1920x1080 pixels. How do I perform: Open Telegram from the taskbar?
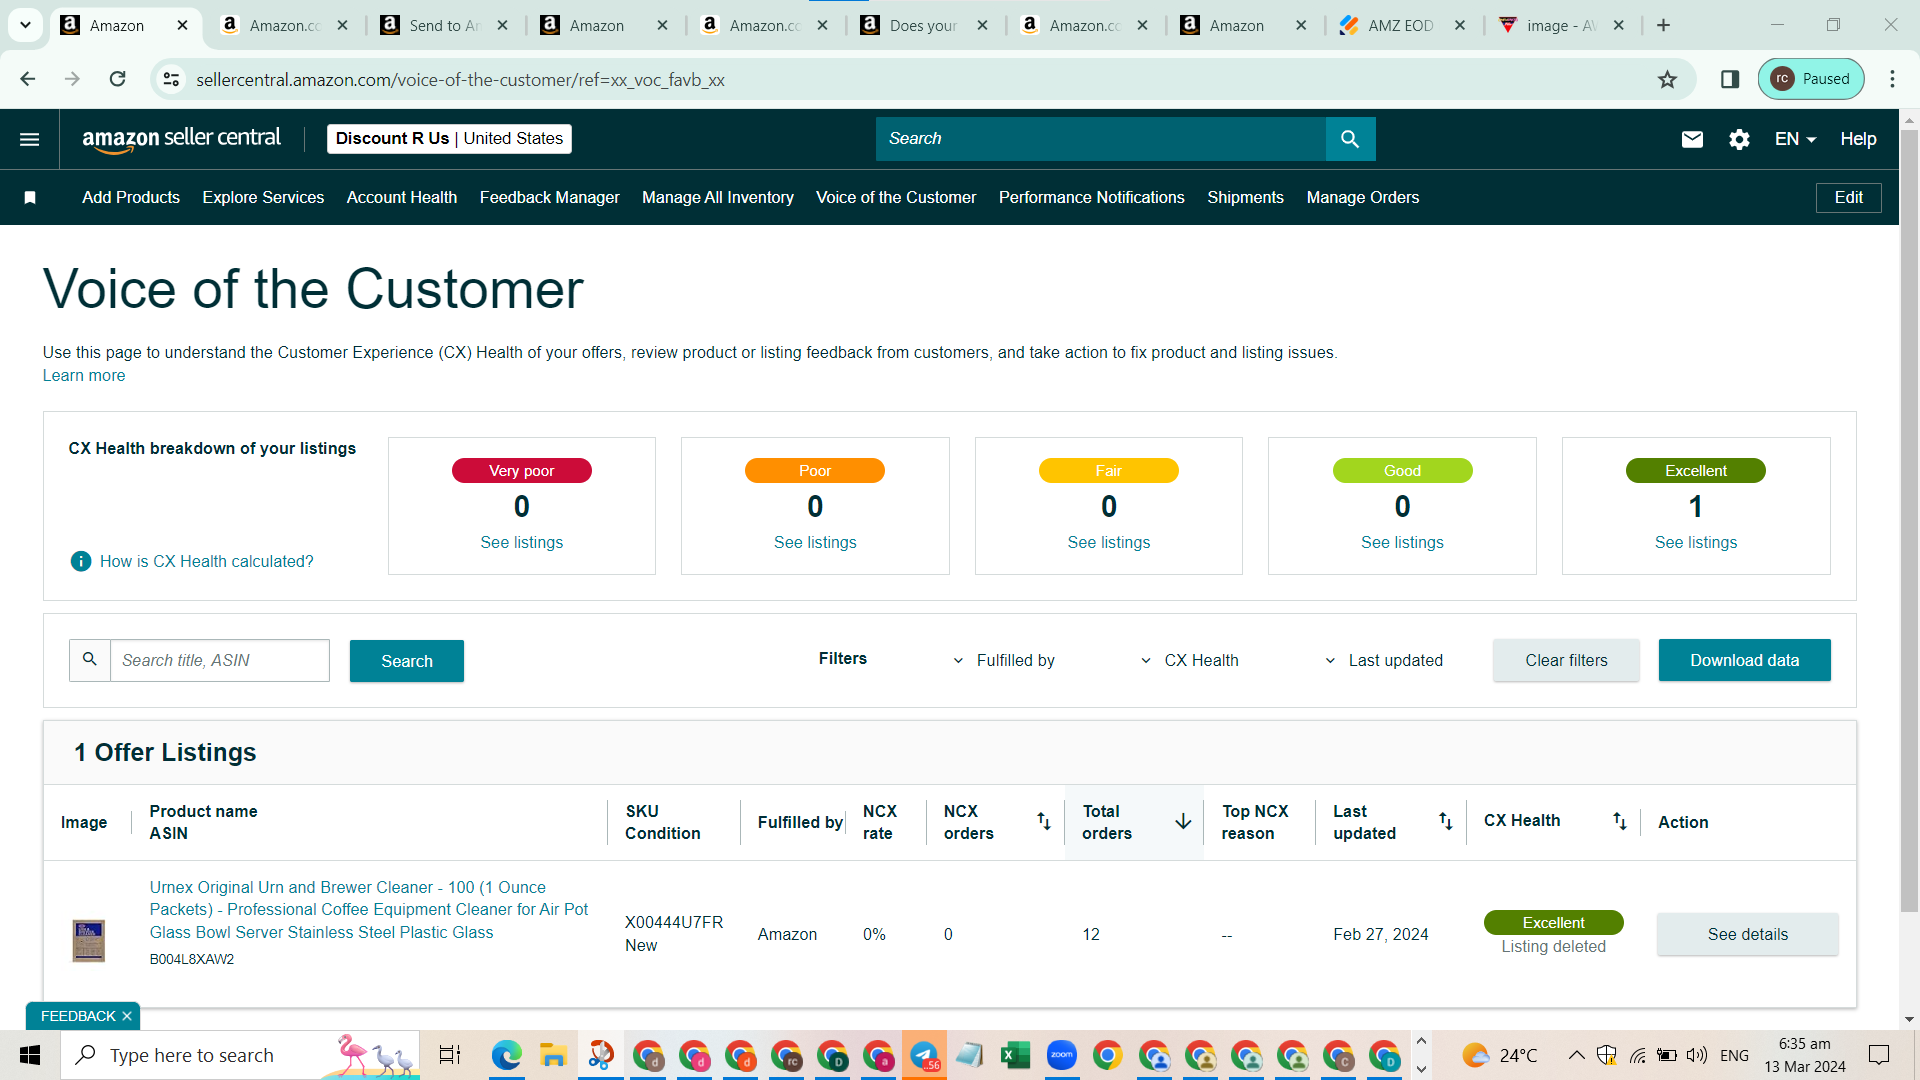click(923, 1055)
